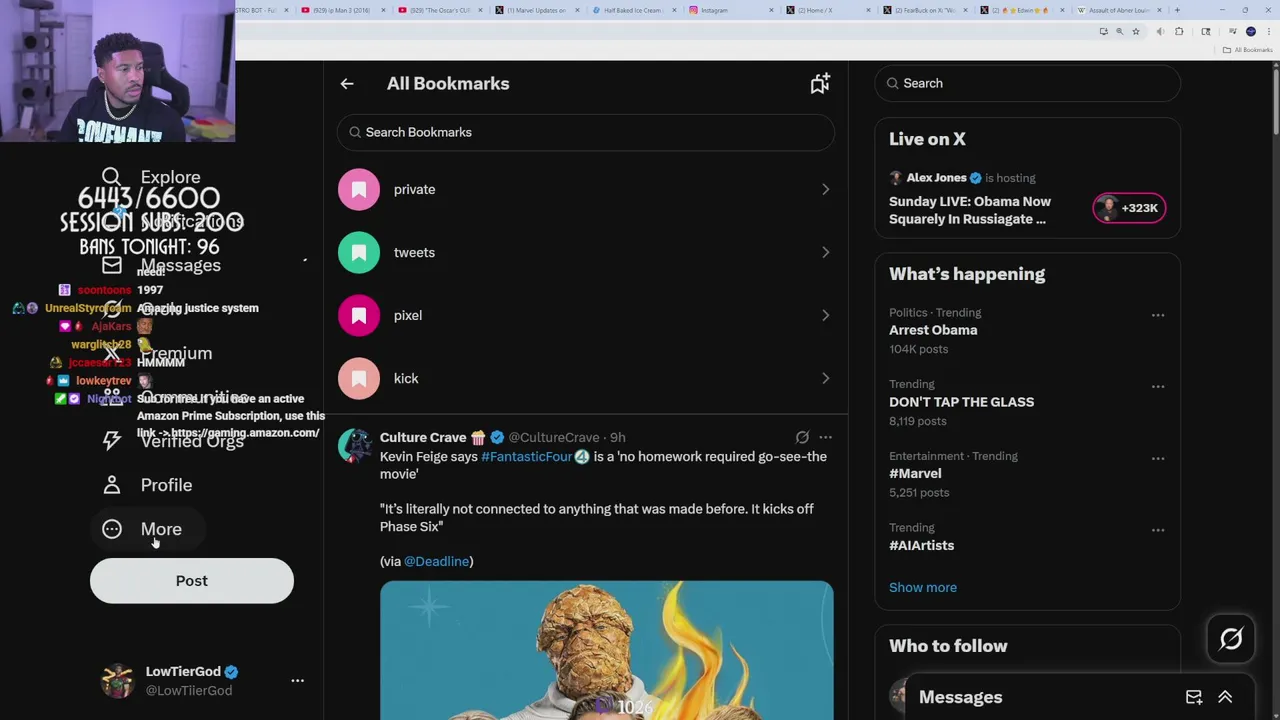This screenshot has width=1280, height=720.
Task: Open the Arrest Obama trending topic
Action: point(933,330)
